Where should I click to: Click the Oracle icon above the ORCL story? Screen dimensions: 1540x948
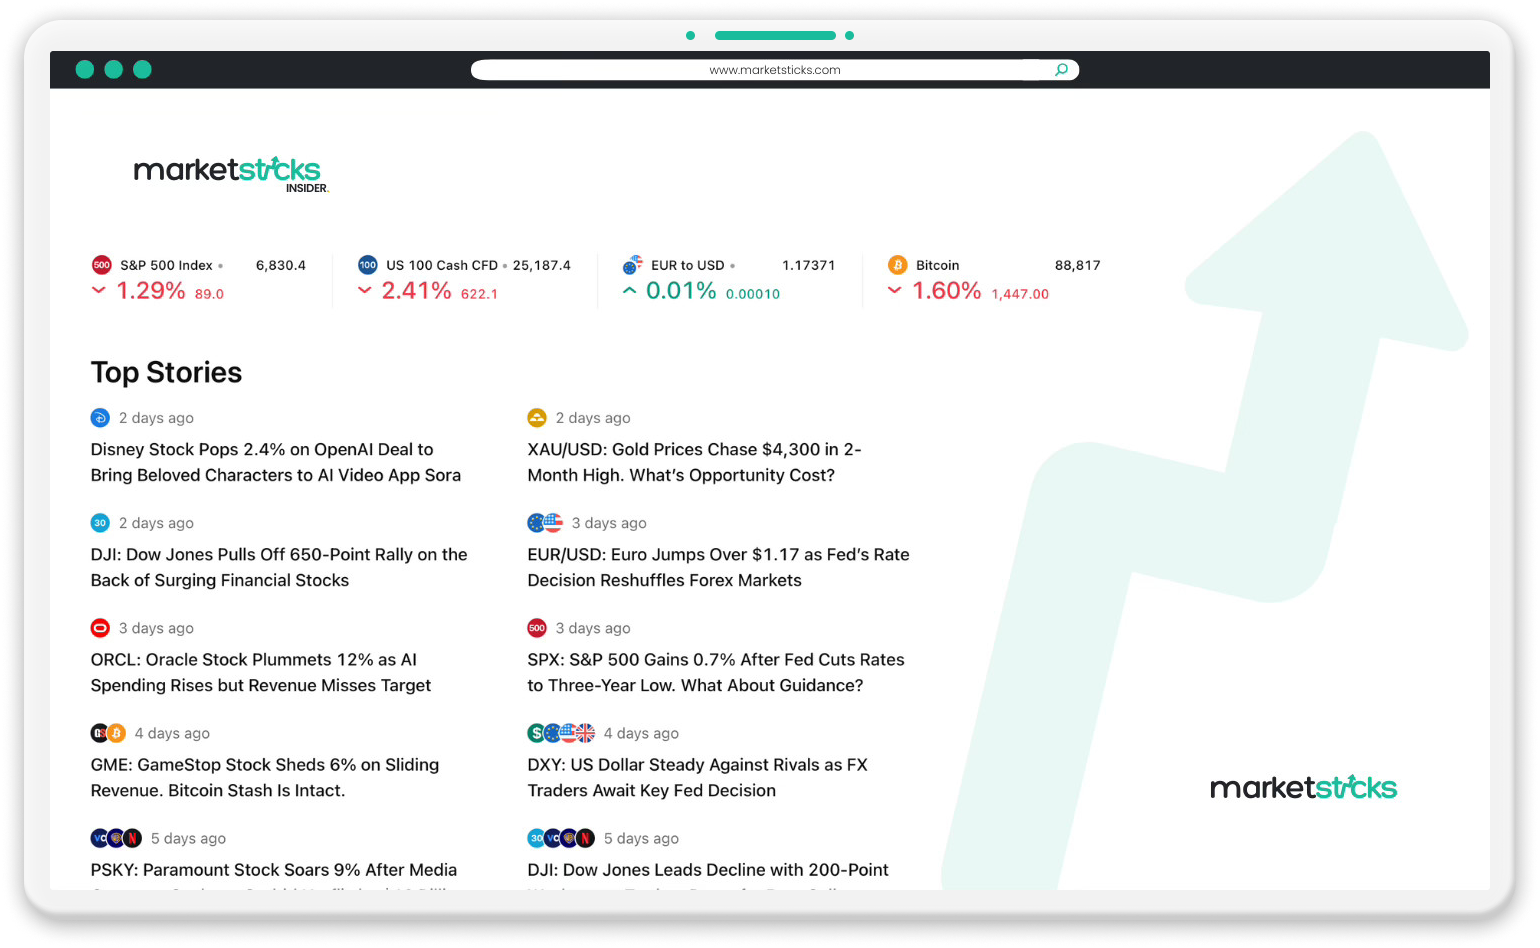tap(100, 628)
